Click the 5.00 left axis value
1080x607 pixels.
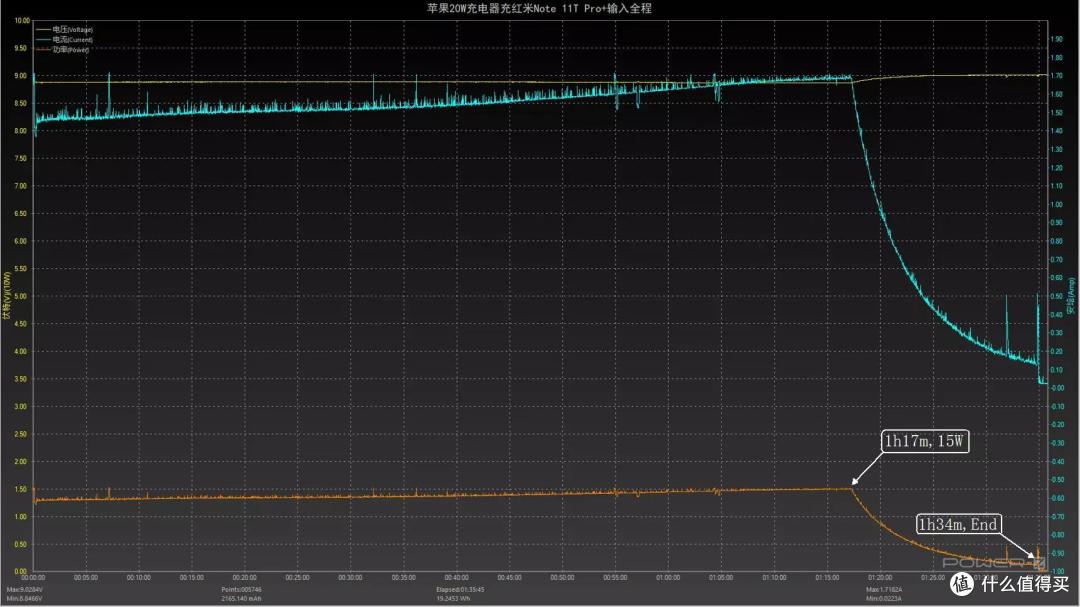tap(21, 296)
